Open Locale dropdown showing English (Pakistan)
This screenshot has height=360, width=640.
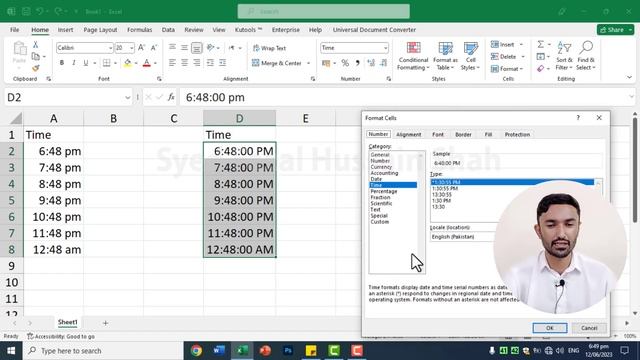pyautogui.click(x=463, y=237)
